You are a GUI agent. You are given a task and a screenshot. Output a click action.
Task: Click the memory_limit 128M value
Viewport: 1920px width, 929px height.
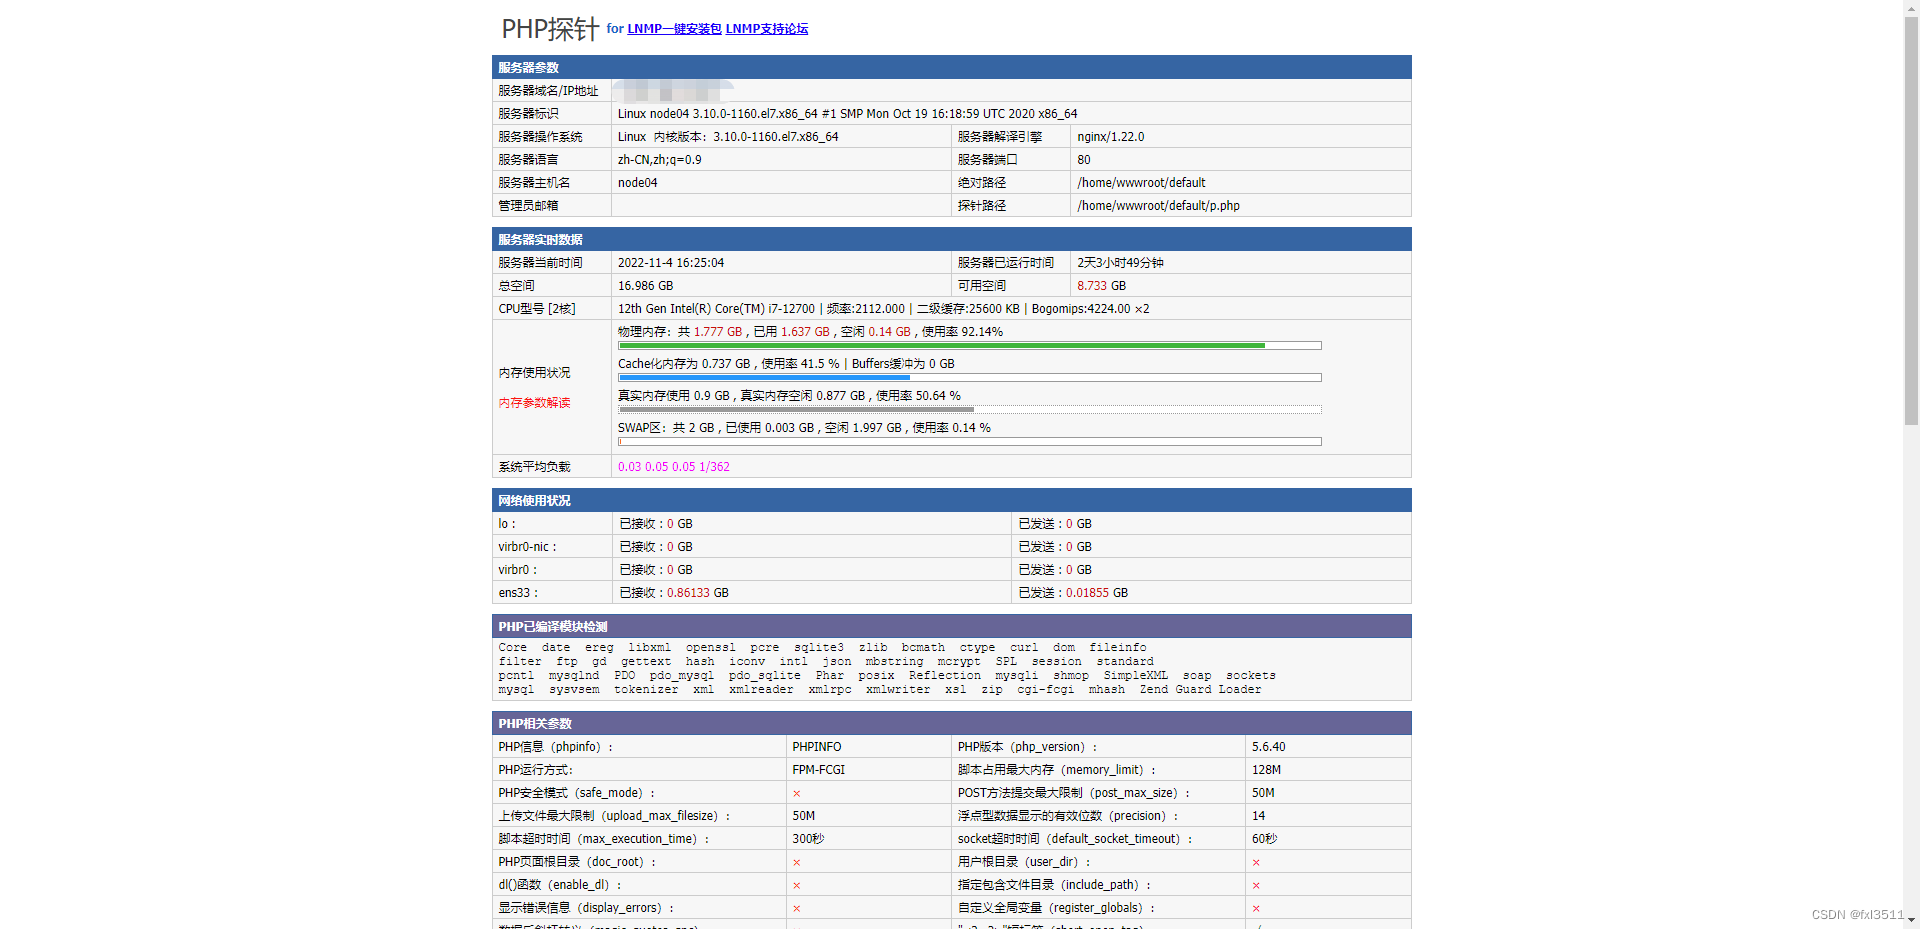1266,770
